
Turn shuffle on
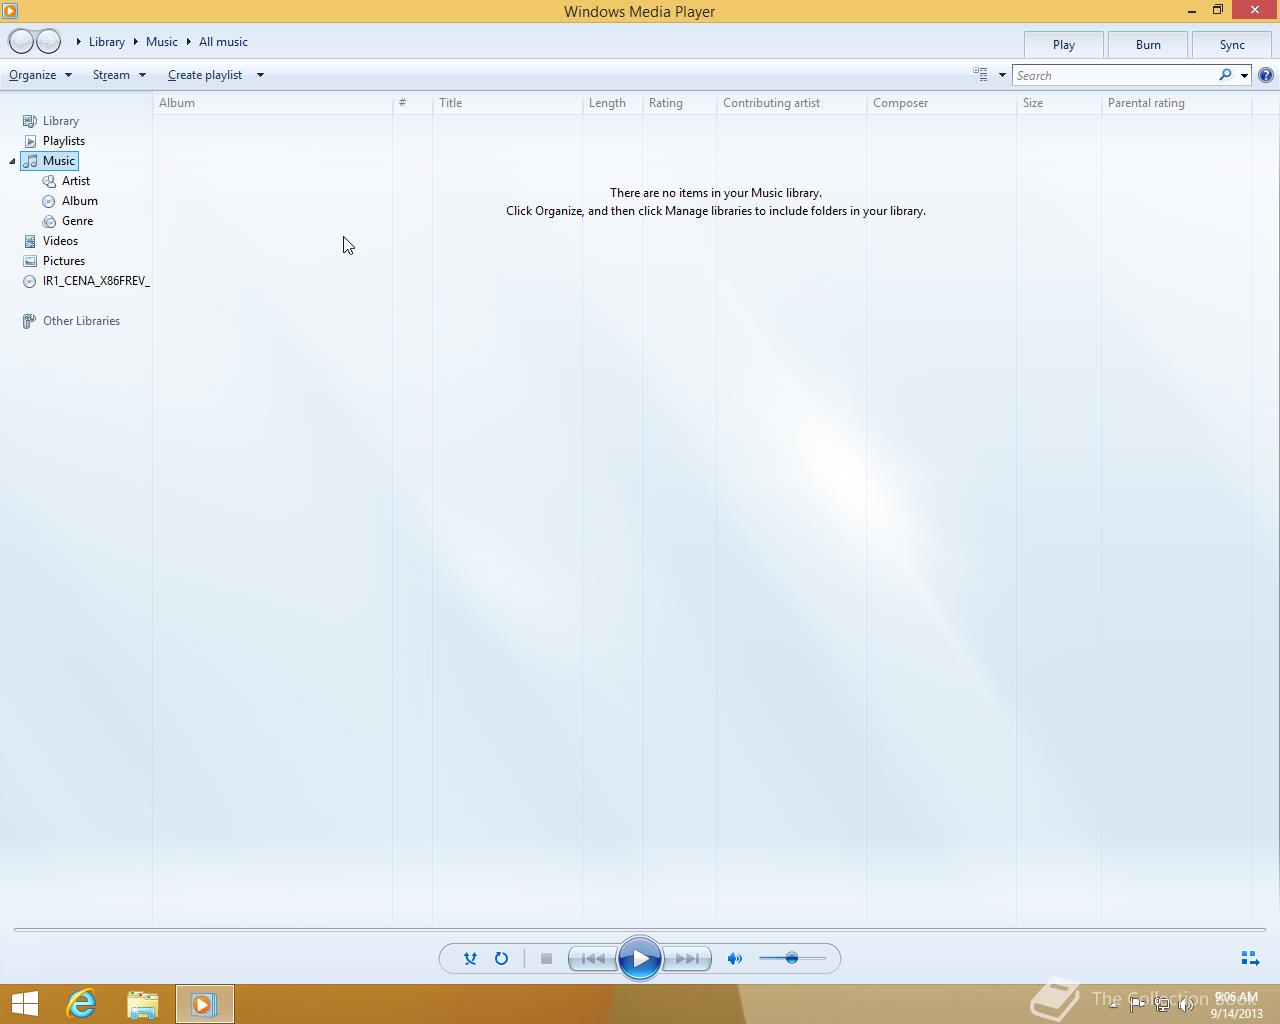point(470,958)
